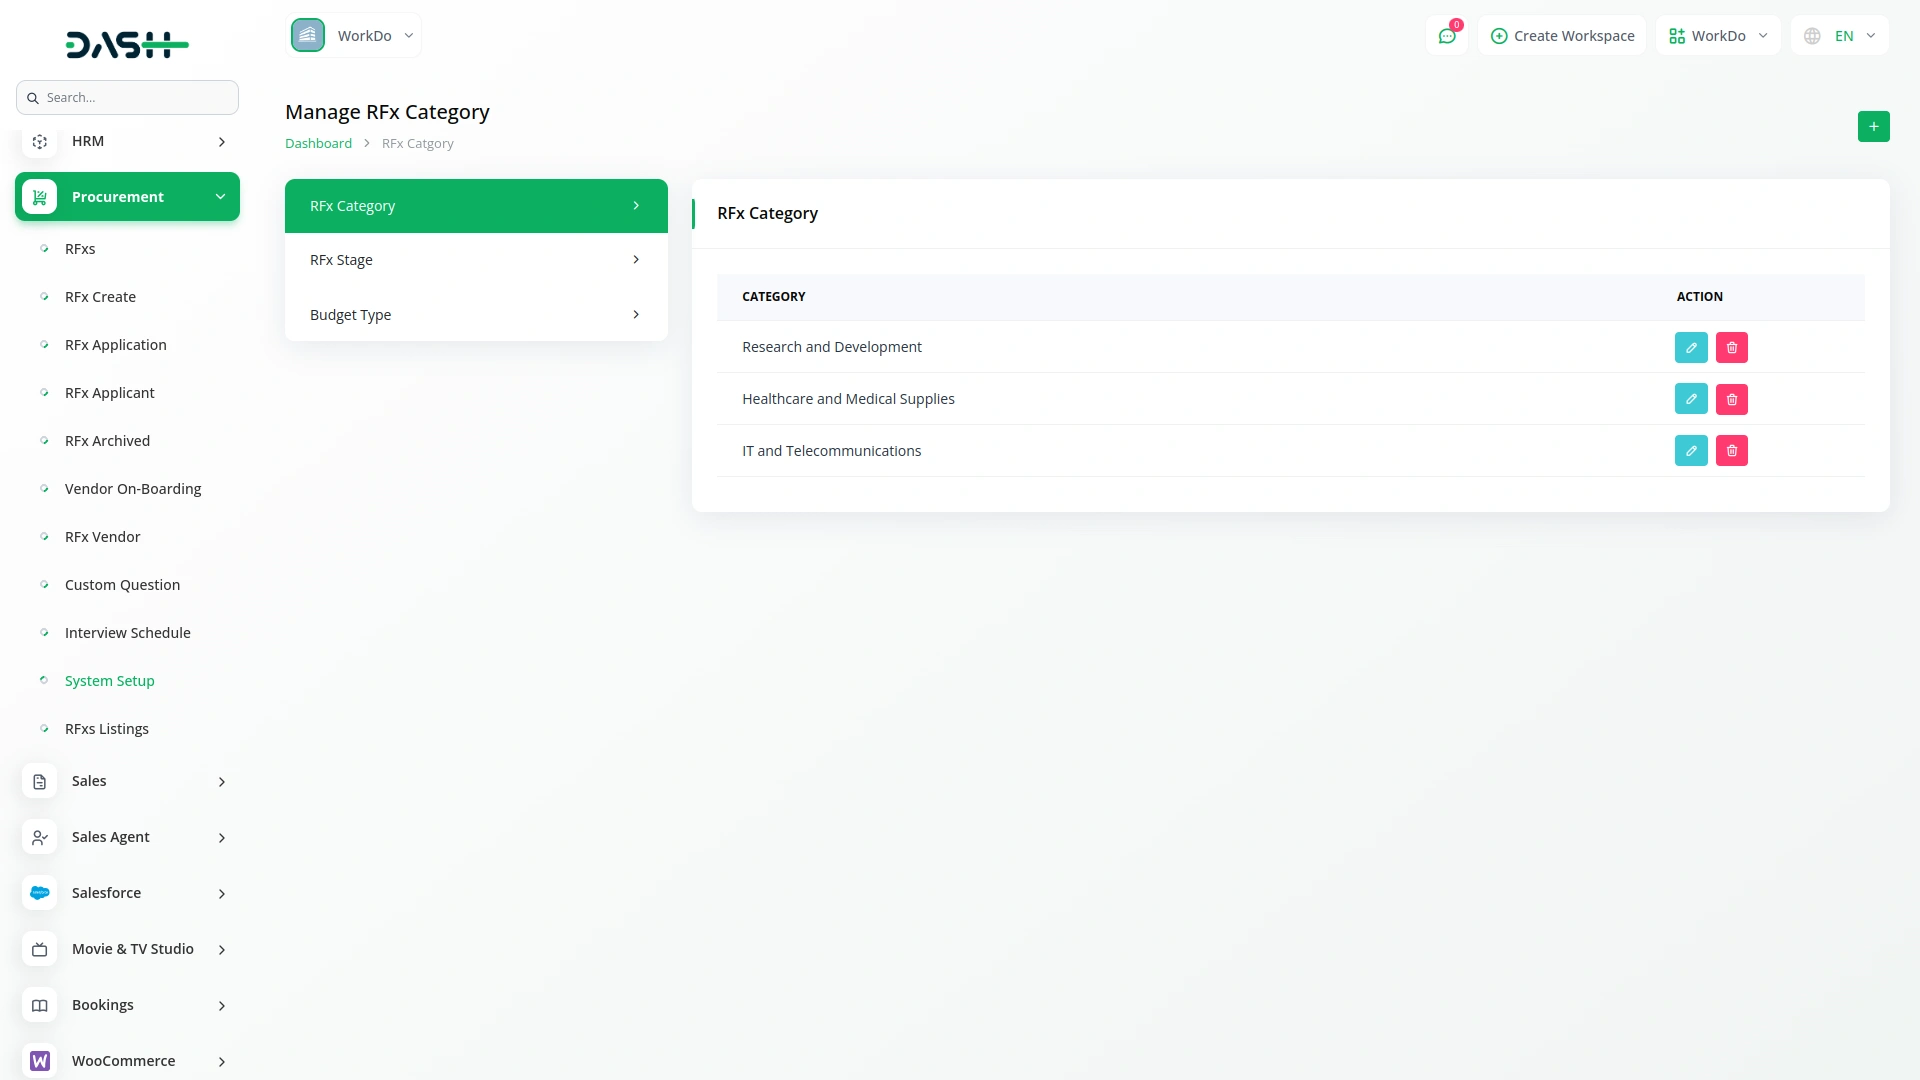1920x1080 pixels.
Task: Switch to the RFx Stage tab
Action: 476,260
